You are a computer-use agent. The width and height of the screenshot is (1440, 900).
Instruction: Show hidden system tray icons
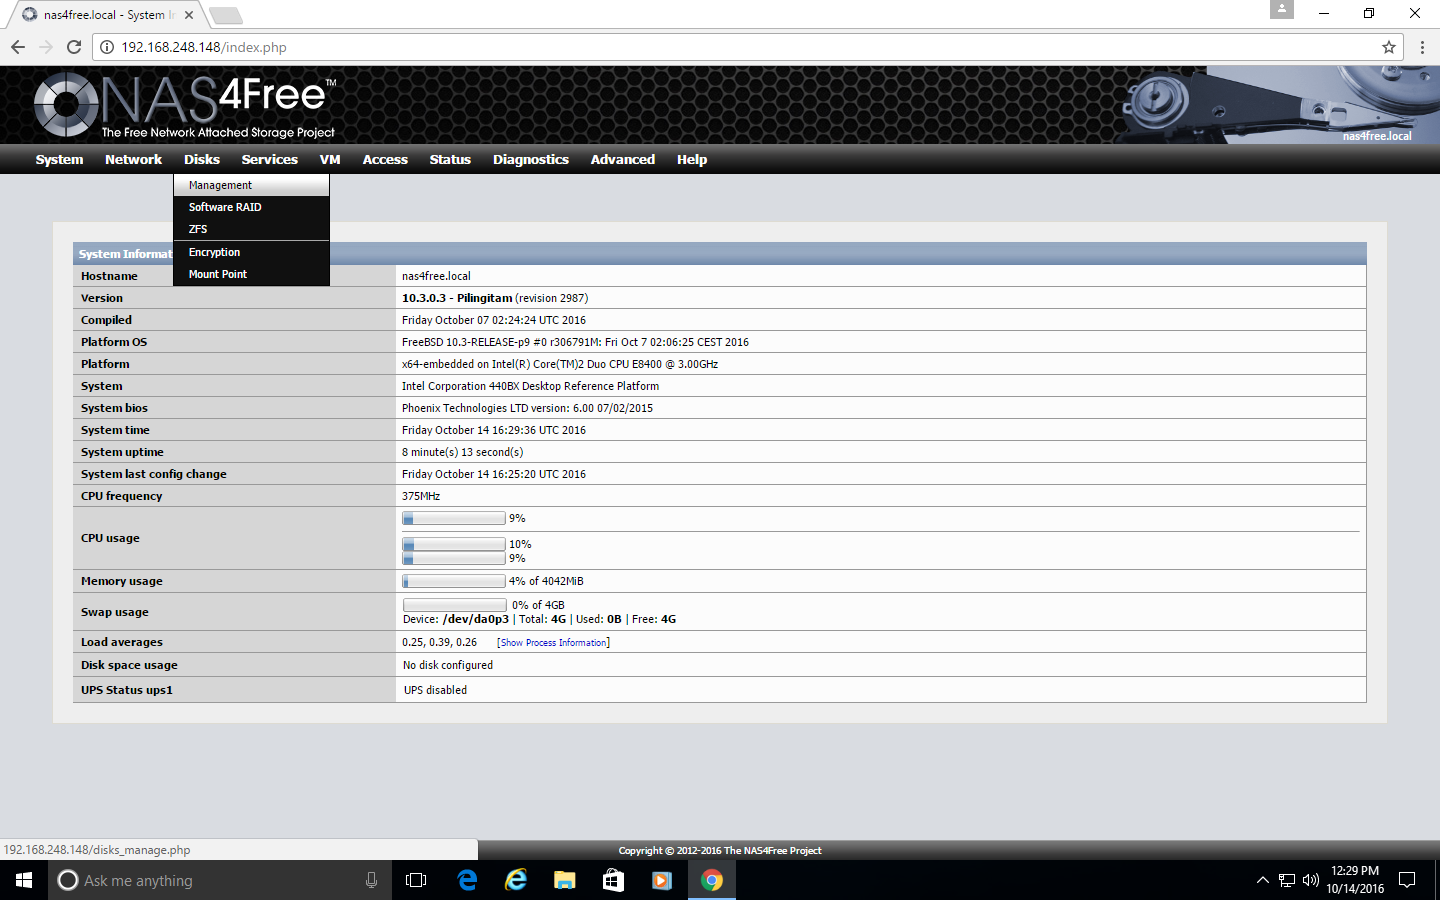coord(1262,880)
